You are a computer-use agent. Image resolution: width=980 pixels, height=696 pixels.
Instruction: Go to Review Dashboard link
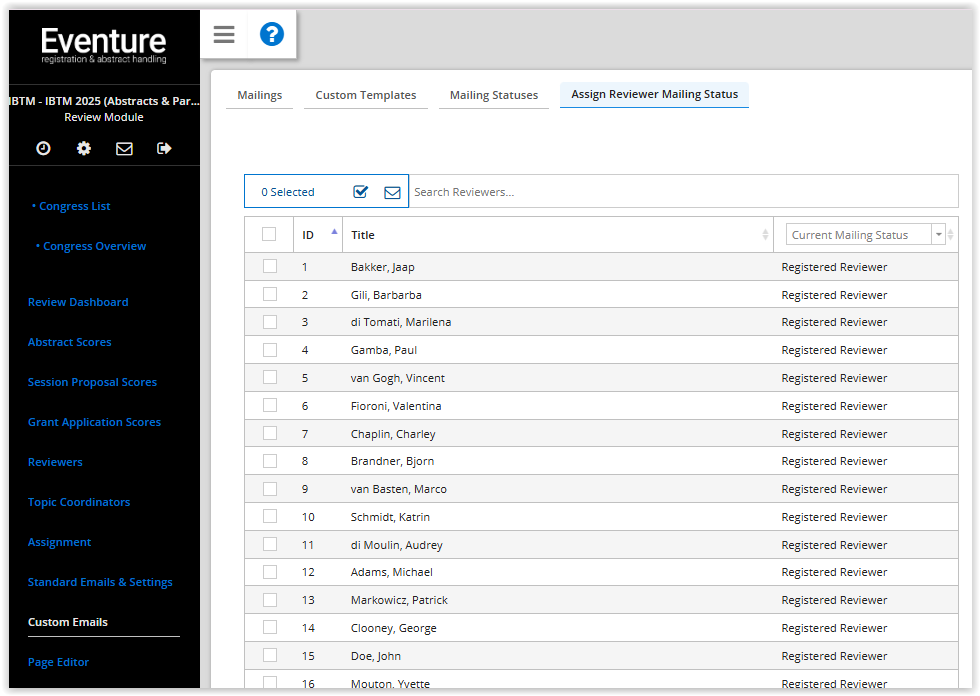pos(78,302)
